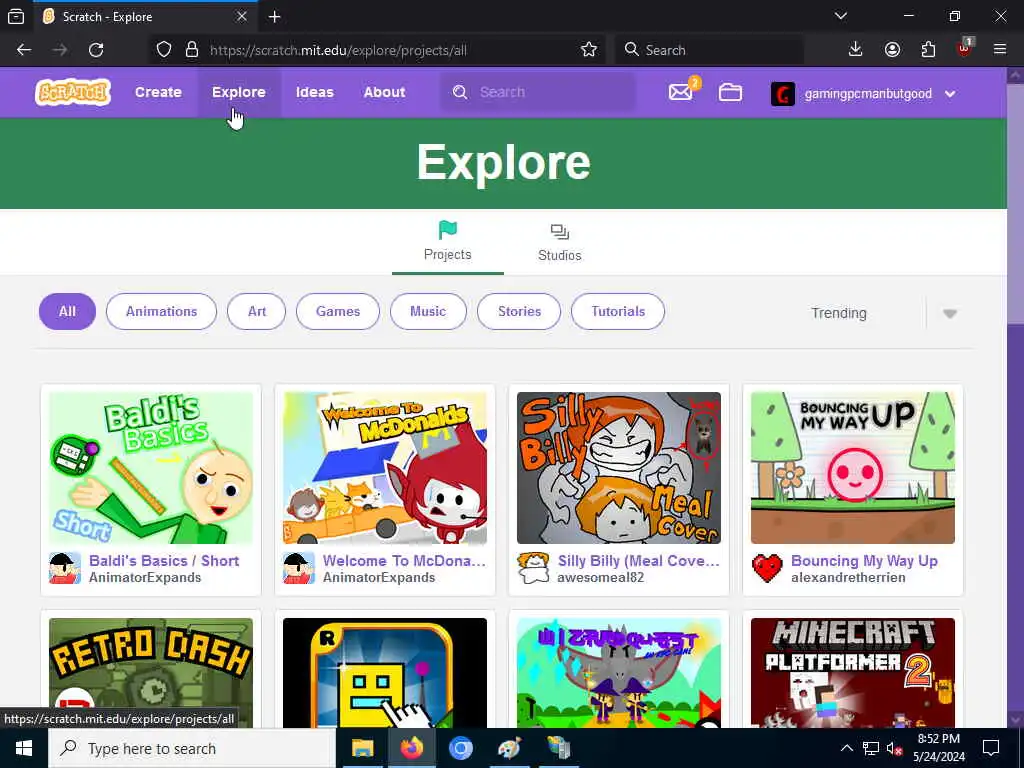Image resolution: width=1024 pixels, height=768 pixels.
Task: Switch to the Studios tab
Action: click(560, 241)
